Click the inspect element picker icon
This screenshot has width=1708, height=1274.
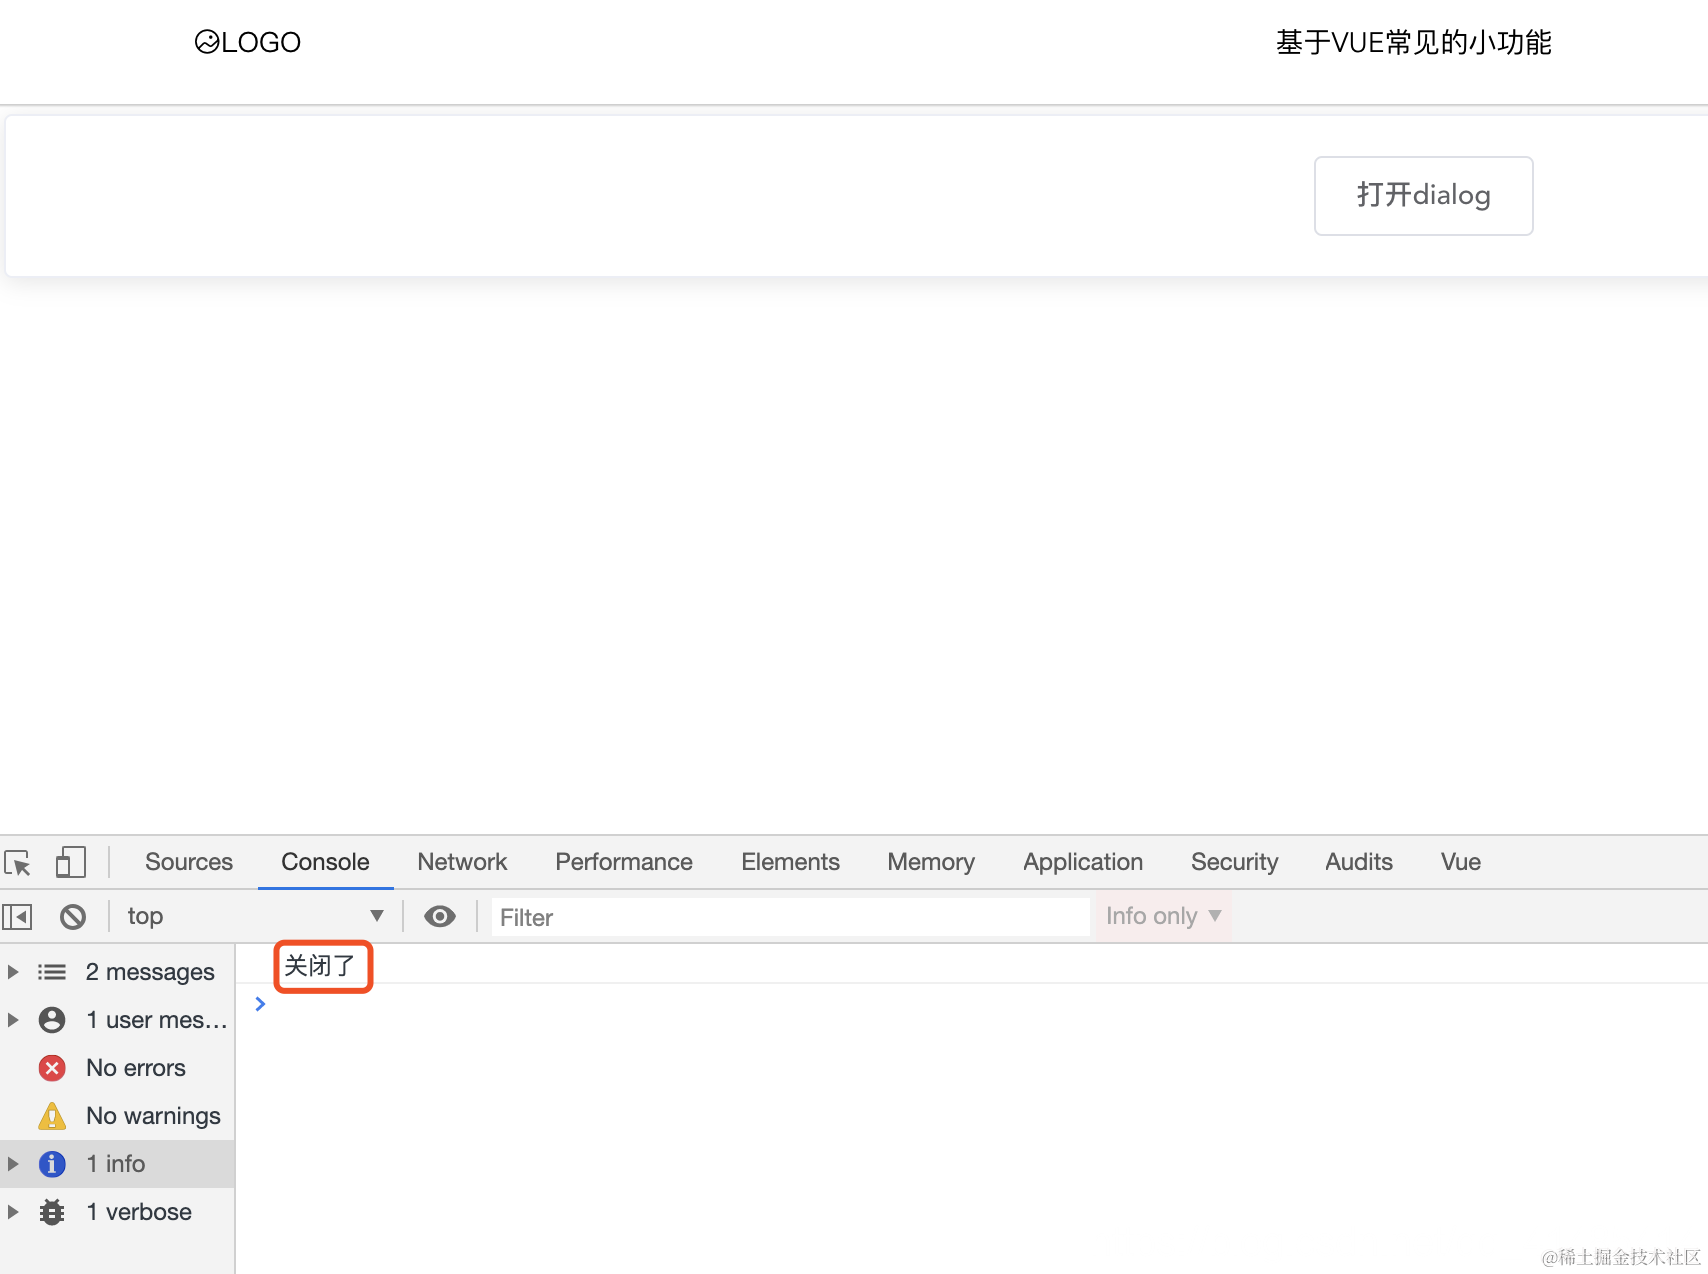click(18, 862)
